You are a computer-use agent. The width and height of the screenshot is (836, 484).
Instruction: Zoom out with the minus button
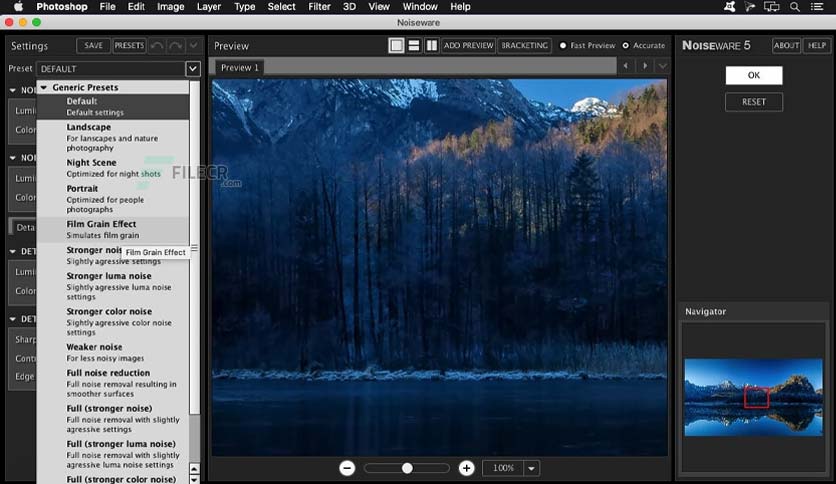(347, 468)
